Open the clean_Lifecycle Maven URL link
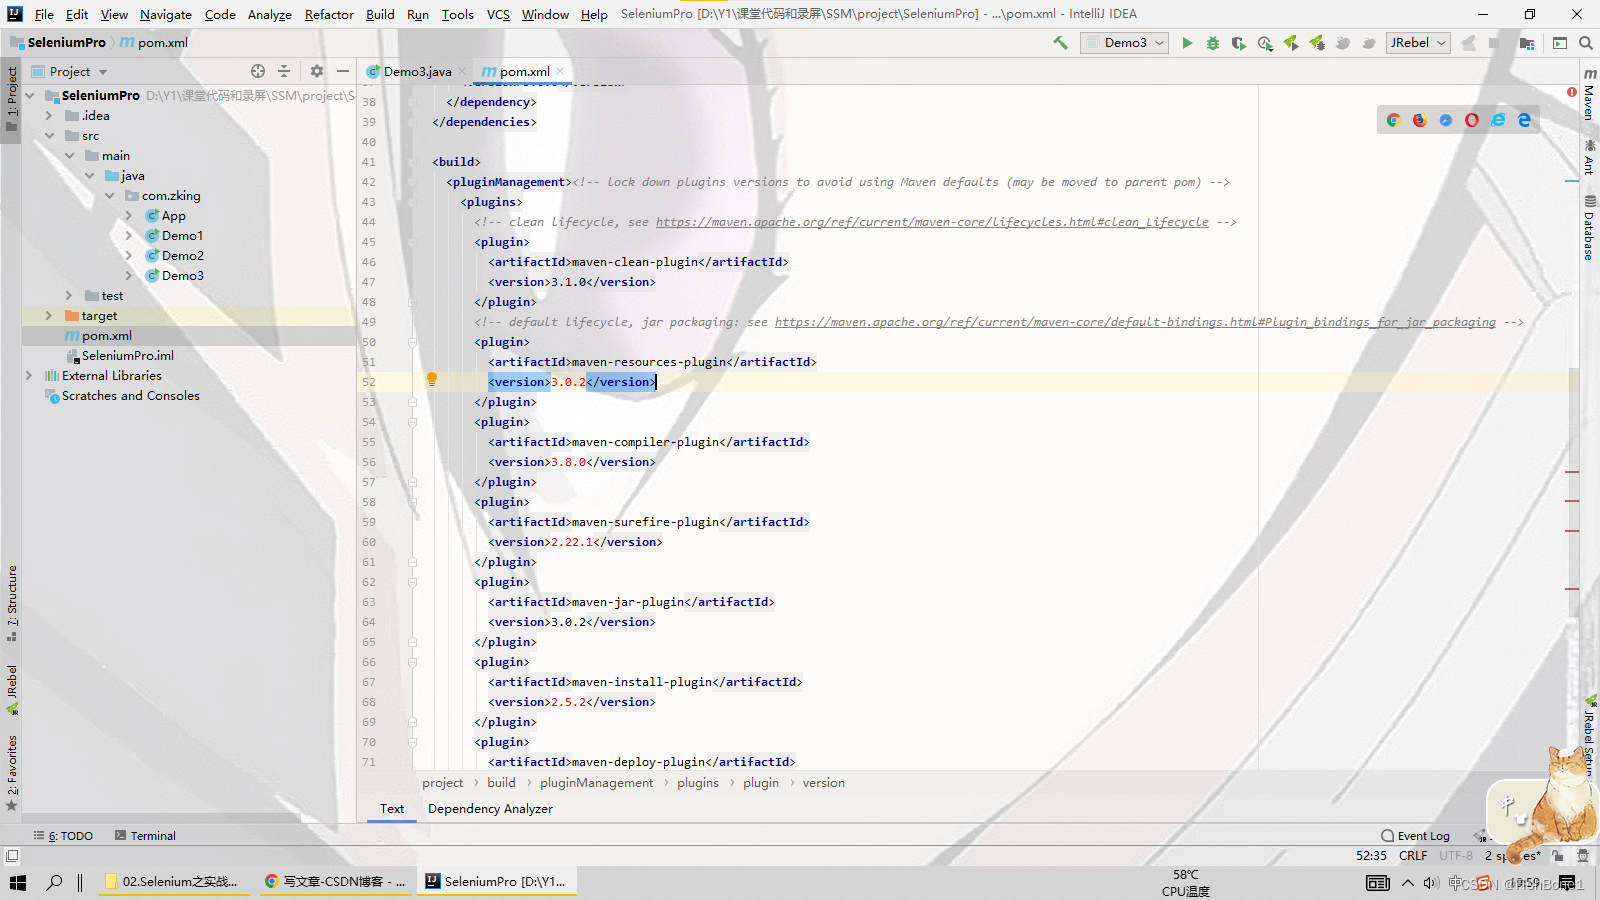 (x=932, y=222)
